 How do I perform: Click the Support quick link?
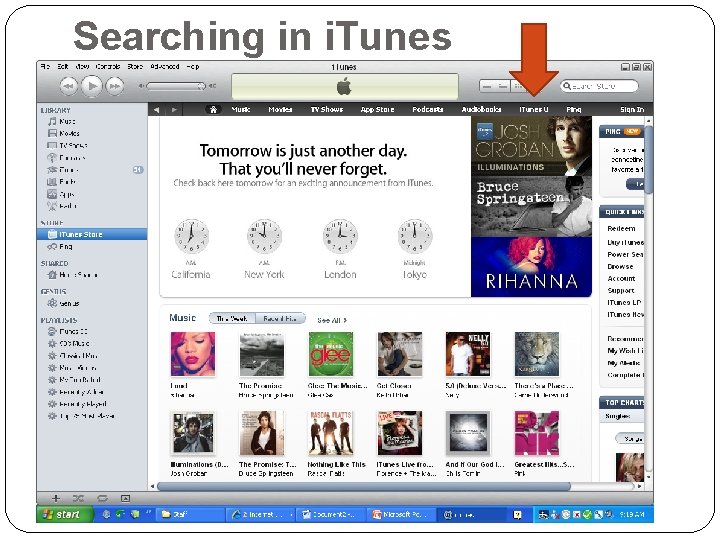(x=621, y=291)
